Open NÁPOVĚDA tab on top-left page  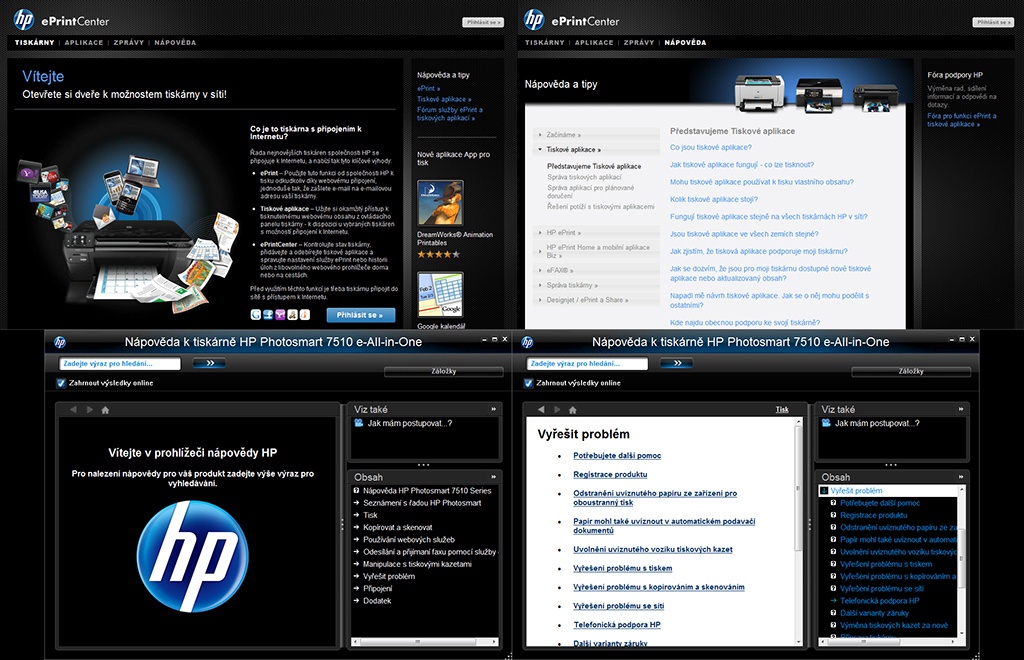(175, 42)
